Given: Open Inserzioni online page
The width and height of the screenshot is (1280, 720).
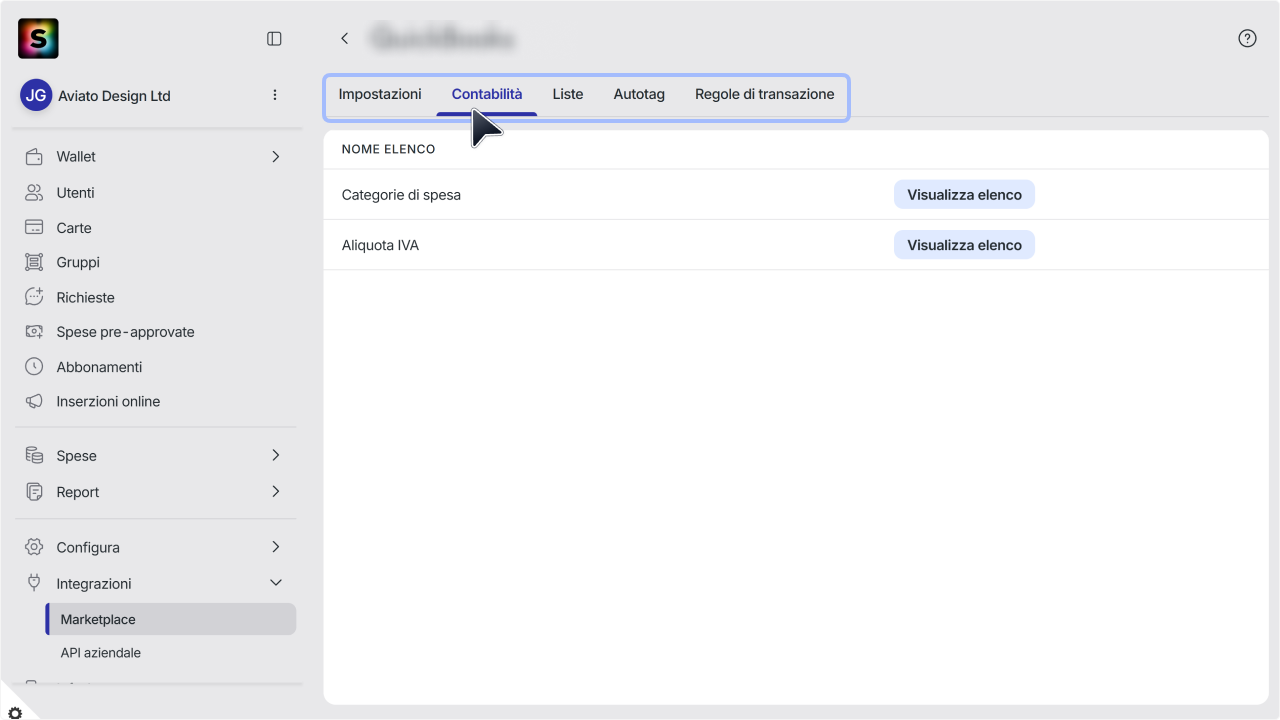Looking at the screenshot, I should click(x=109, y=401).
